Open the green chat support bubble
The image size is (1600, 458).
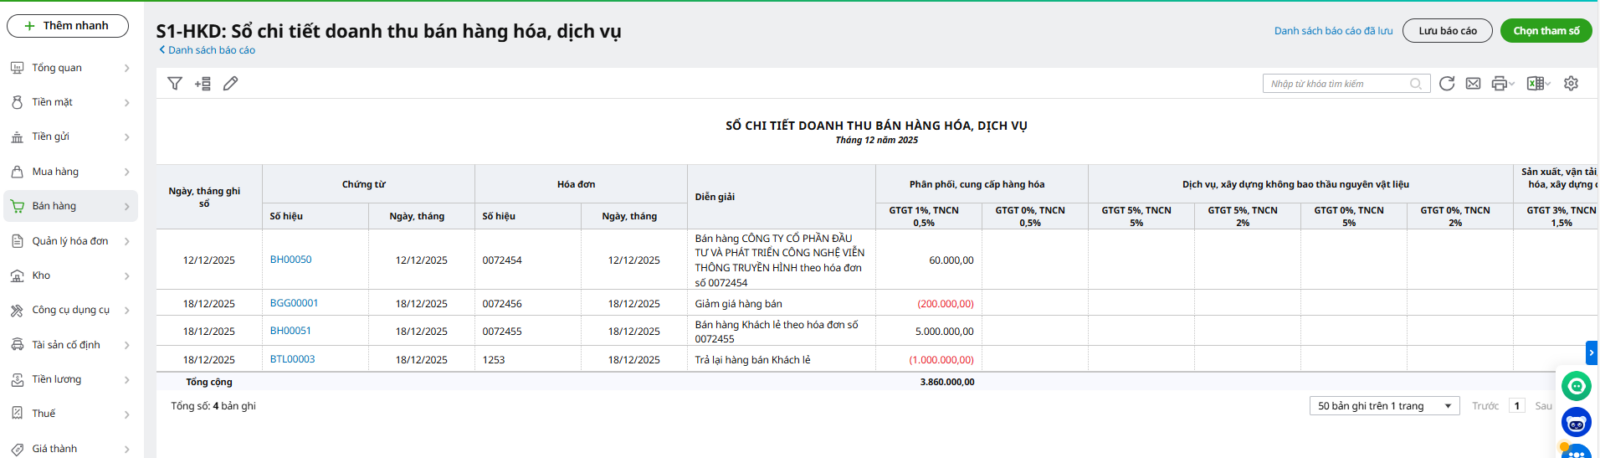coord(1576,386)
